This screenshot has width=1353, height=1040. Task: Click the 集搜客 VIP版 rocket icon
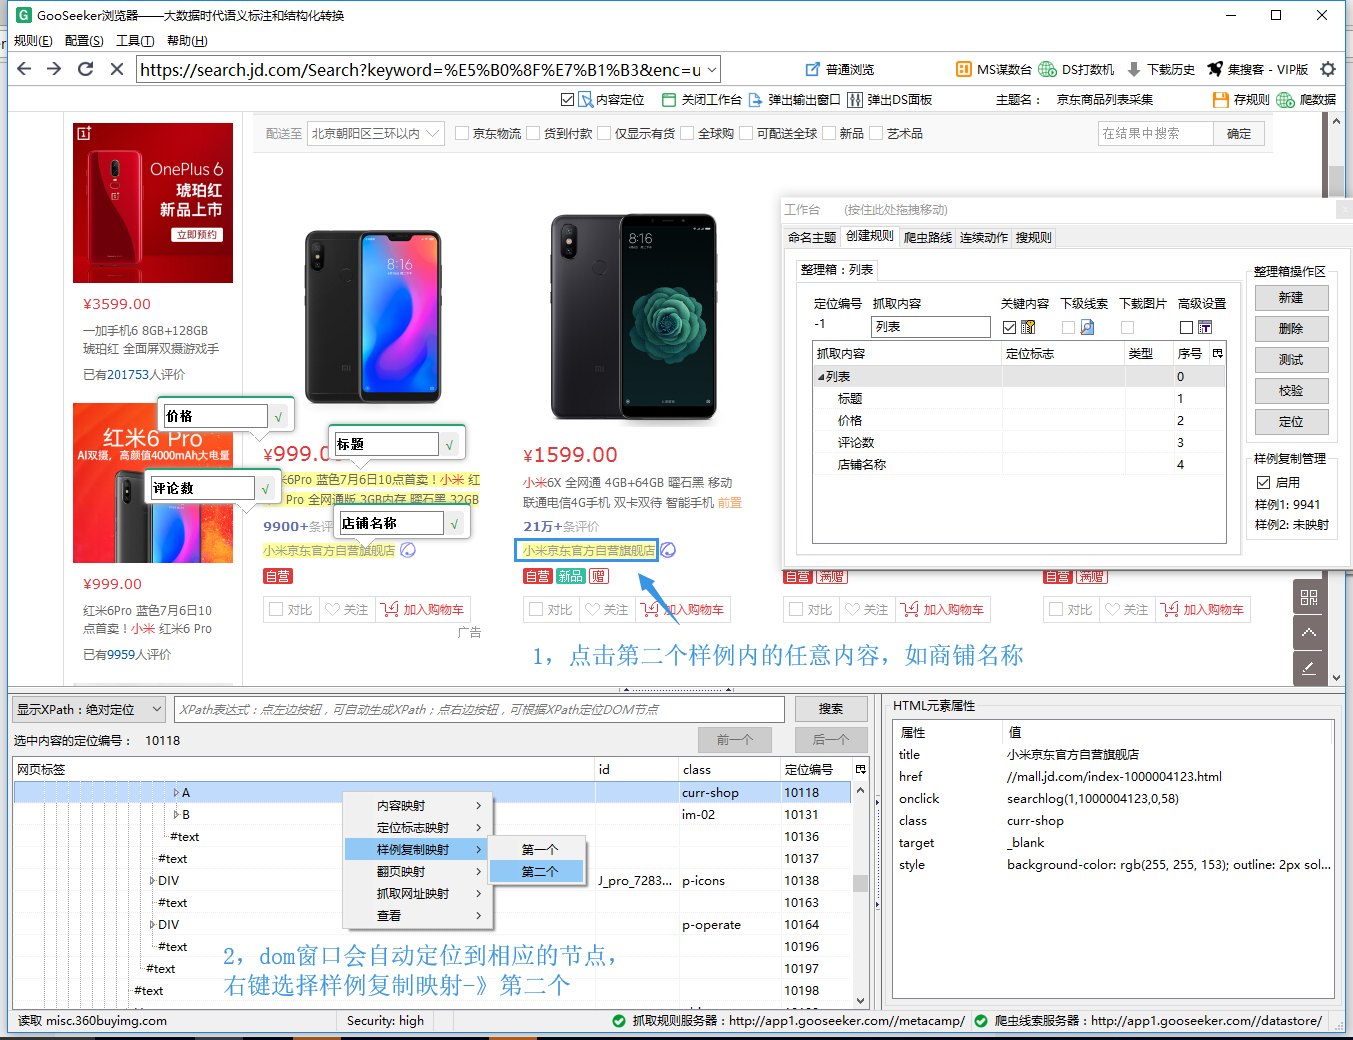tap(1215, 69)
